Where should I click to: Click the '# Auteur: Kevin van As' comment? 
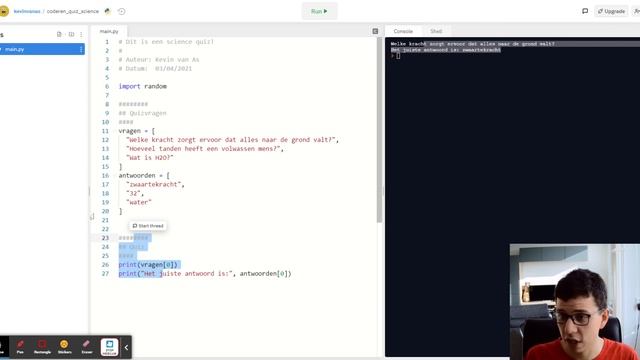[x=159, y=60]
